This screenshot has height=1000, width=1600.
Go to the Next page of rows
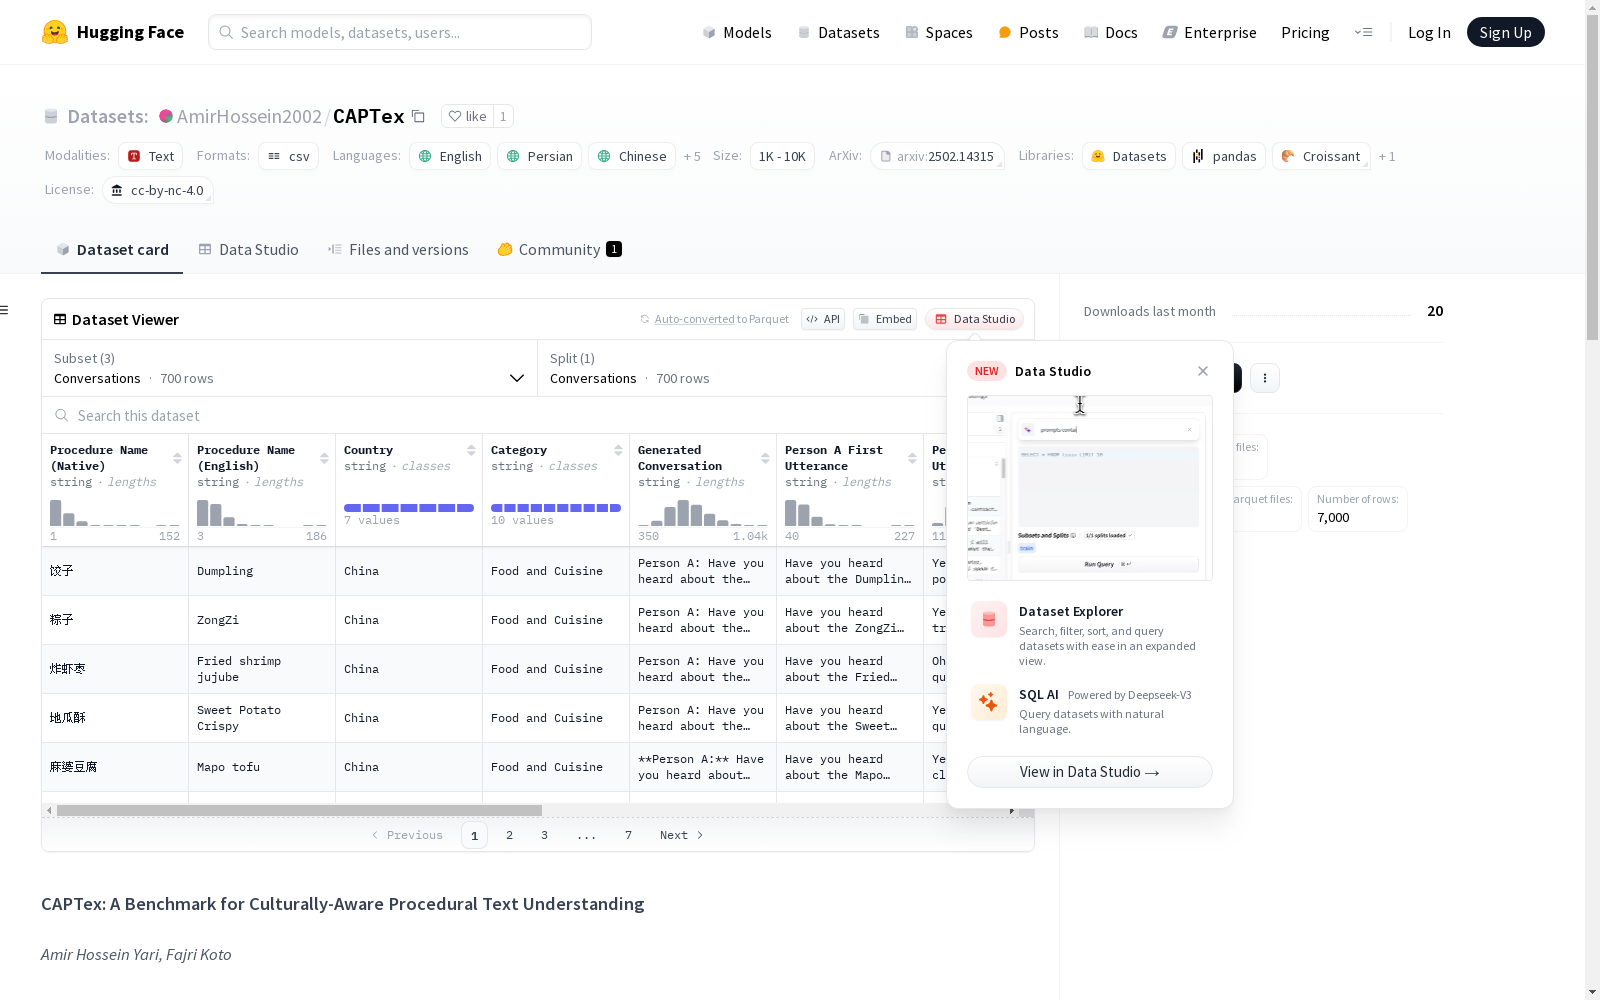click(x=681, y=835)
